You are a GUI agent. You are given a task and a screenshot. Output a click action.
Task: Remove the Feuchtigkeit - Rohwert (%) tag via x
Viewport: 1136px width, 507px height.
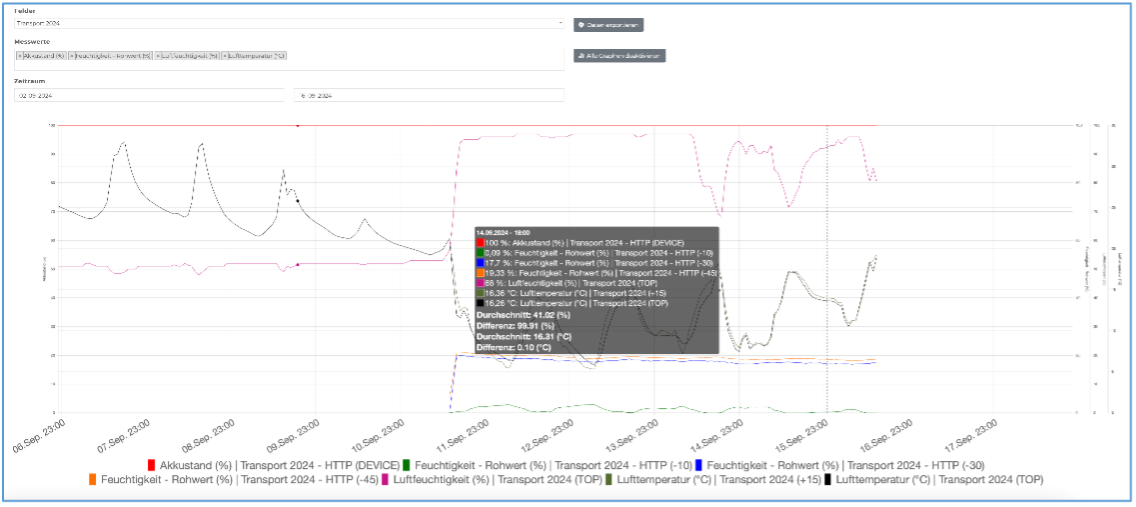72,56
